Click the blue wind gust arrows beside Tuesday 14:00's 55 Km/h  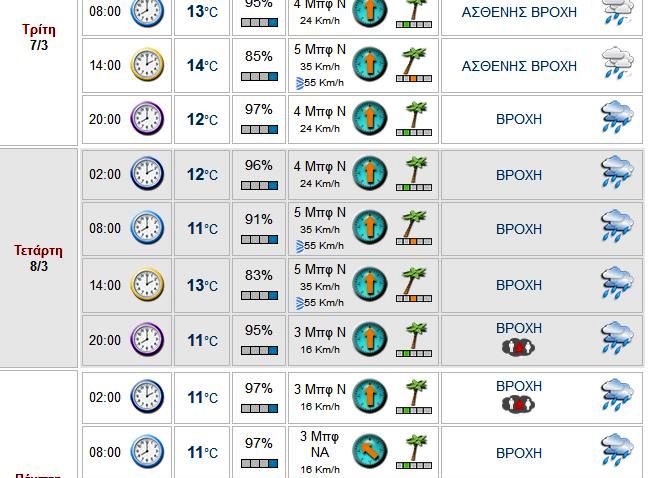click(x=301, y=82)
